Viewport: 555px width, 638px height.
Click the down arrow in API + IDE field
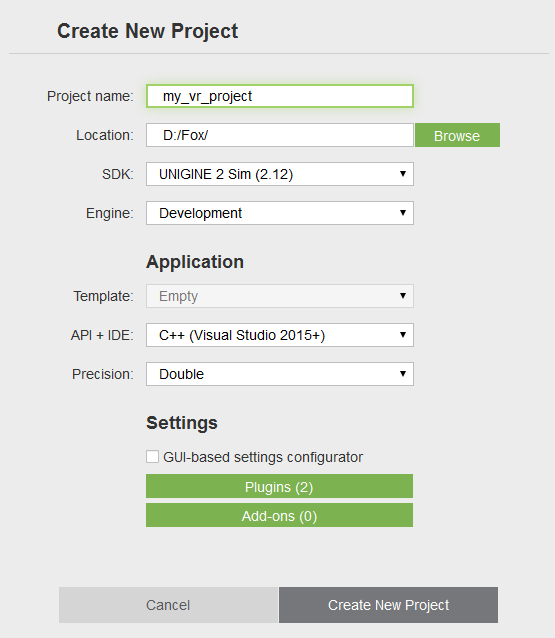(403, 335)
